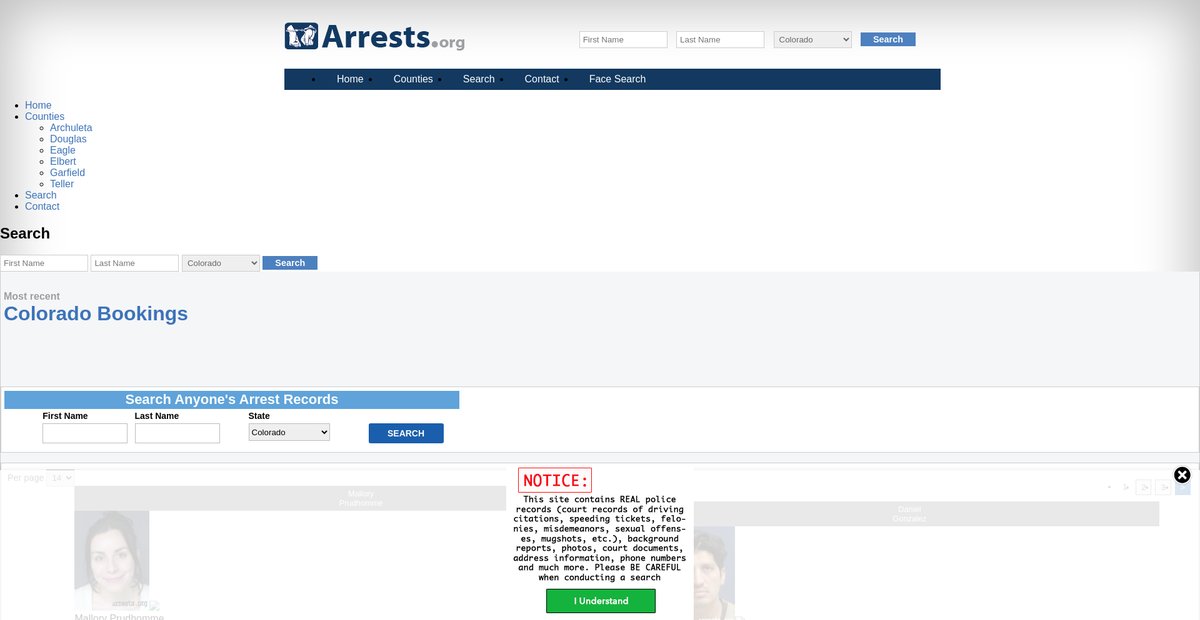The width and height of the screenshot is (1200, 620).
Task: Follow the Home link in the bulleted list
Action: (x=38, y=105)
